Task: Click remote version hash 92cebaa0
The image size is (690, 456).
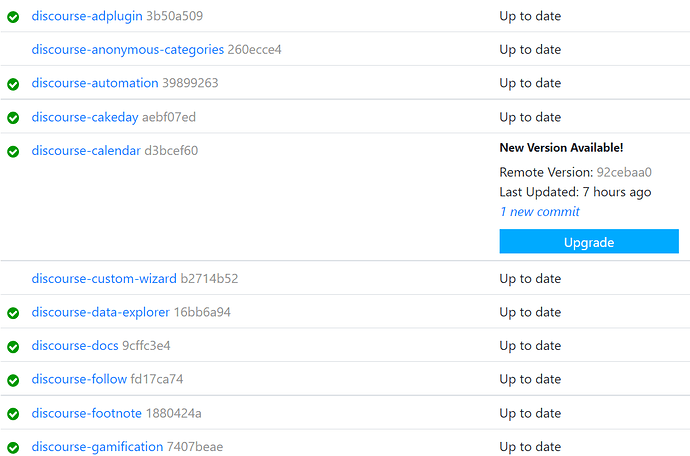Action: [x=624, y=172]
